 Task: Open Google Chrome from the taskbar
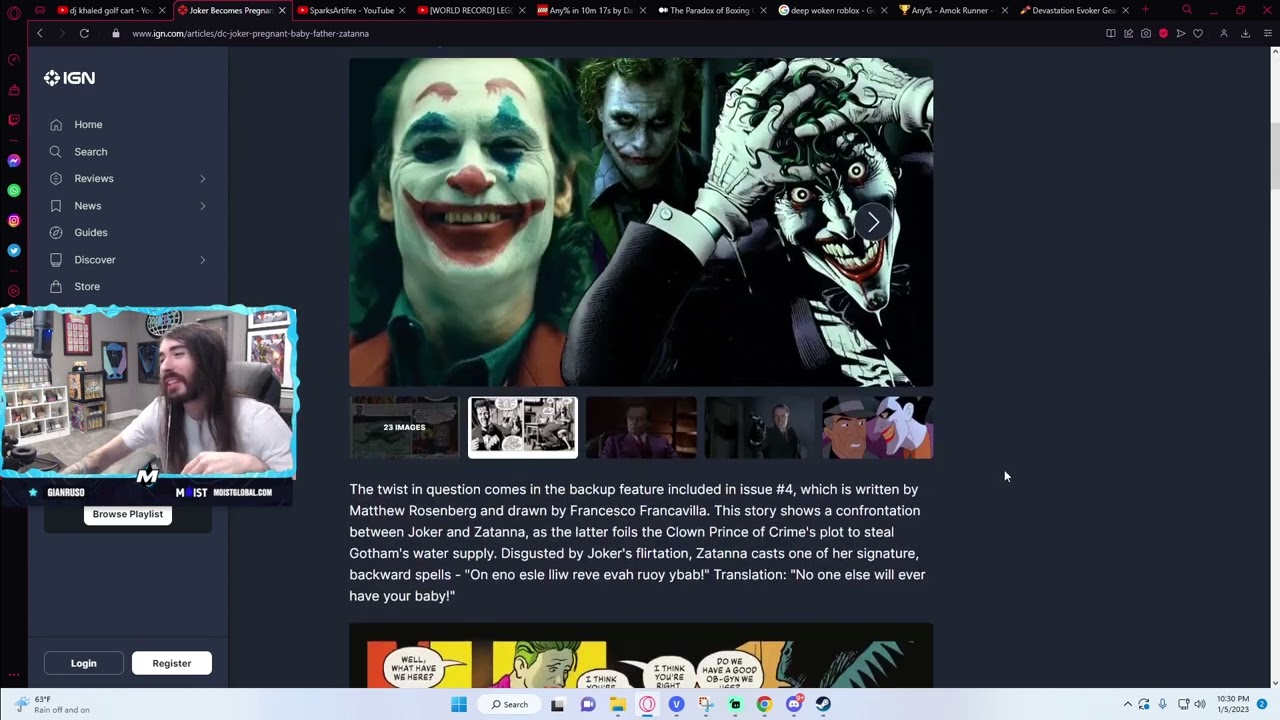764,704
